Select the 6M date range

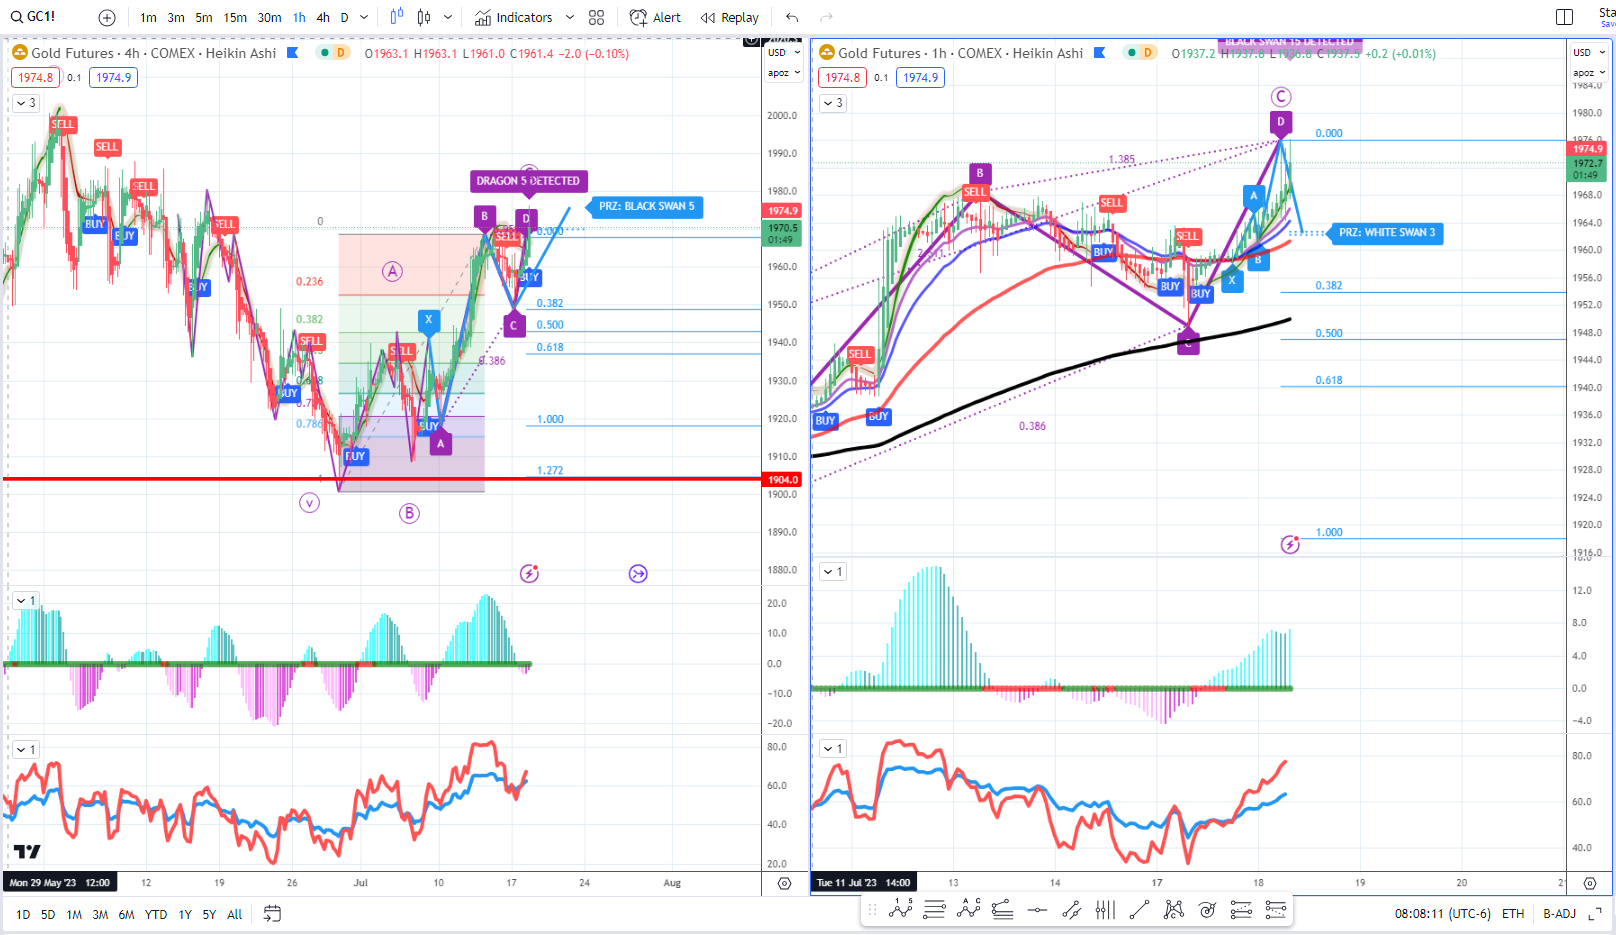126,914
